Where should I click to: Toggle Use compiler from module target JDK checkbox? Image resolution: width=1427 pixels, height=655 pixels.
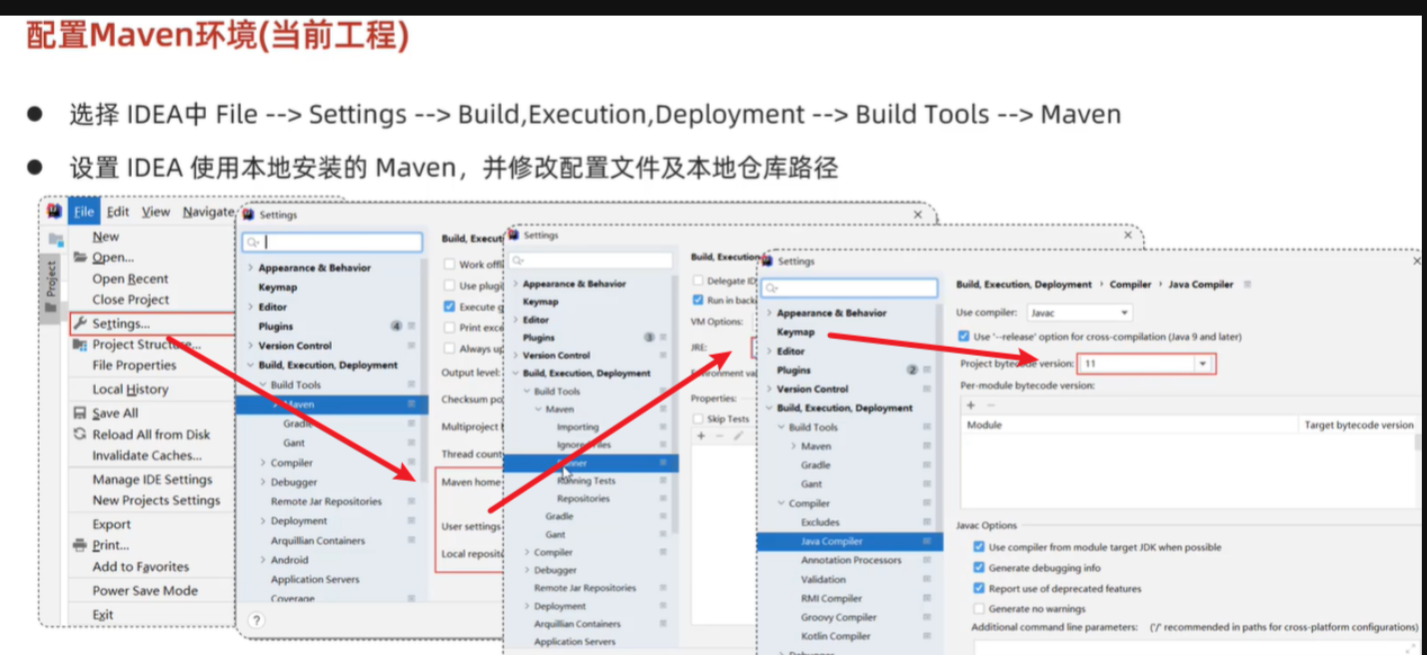coord(979,547)
